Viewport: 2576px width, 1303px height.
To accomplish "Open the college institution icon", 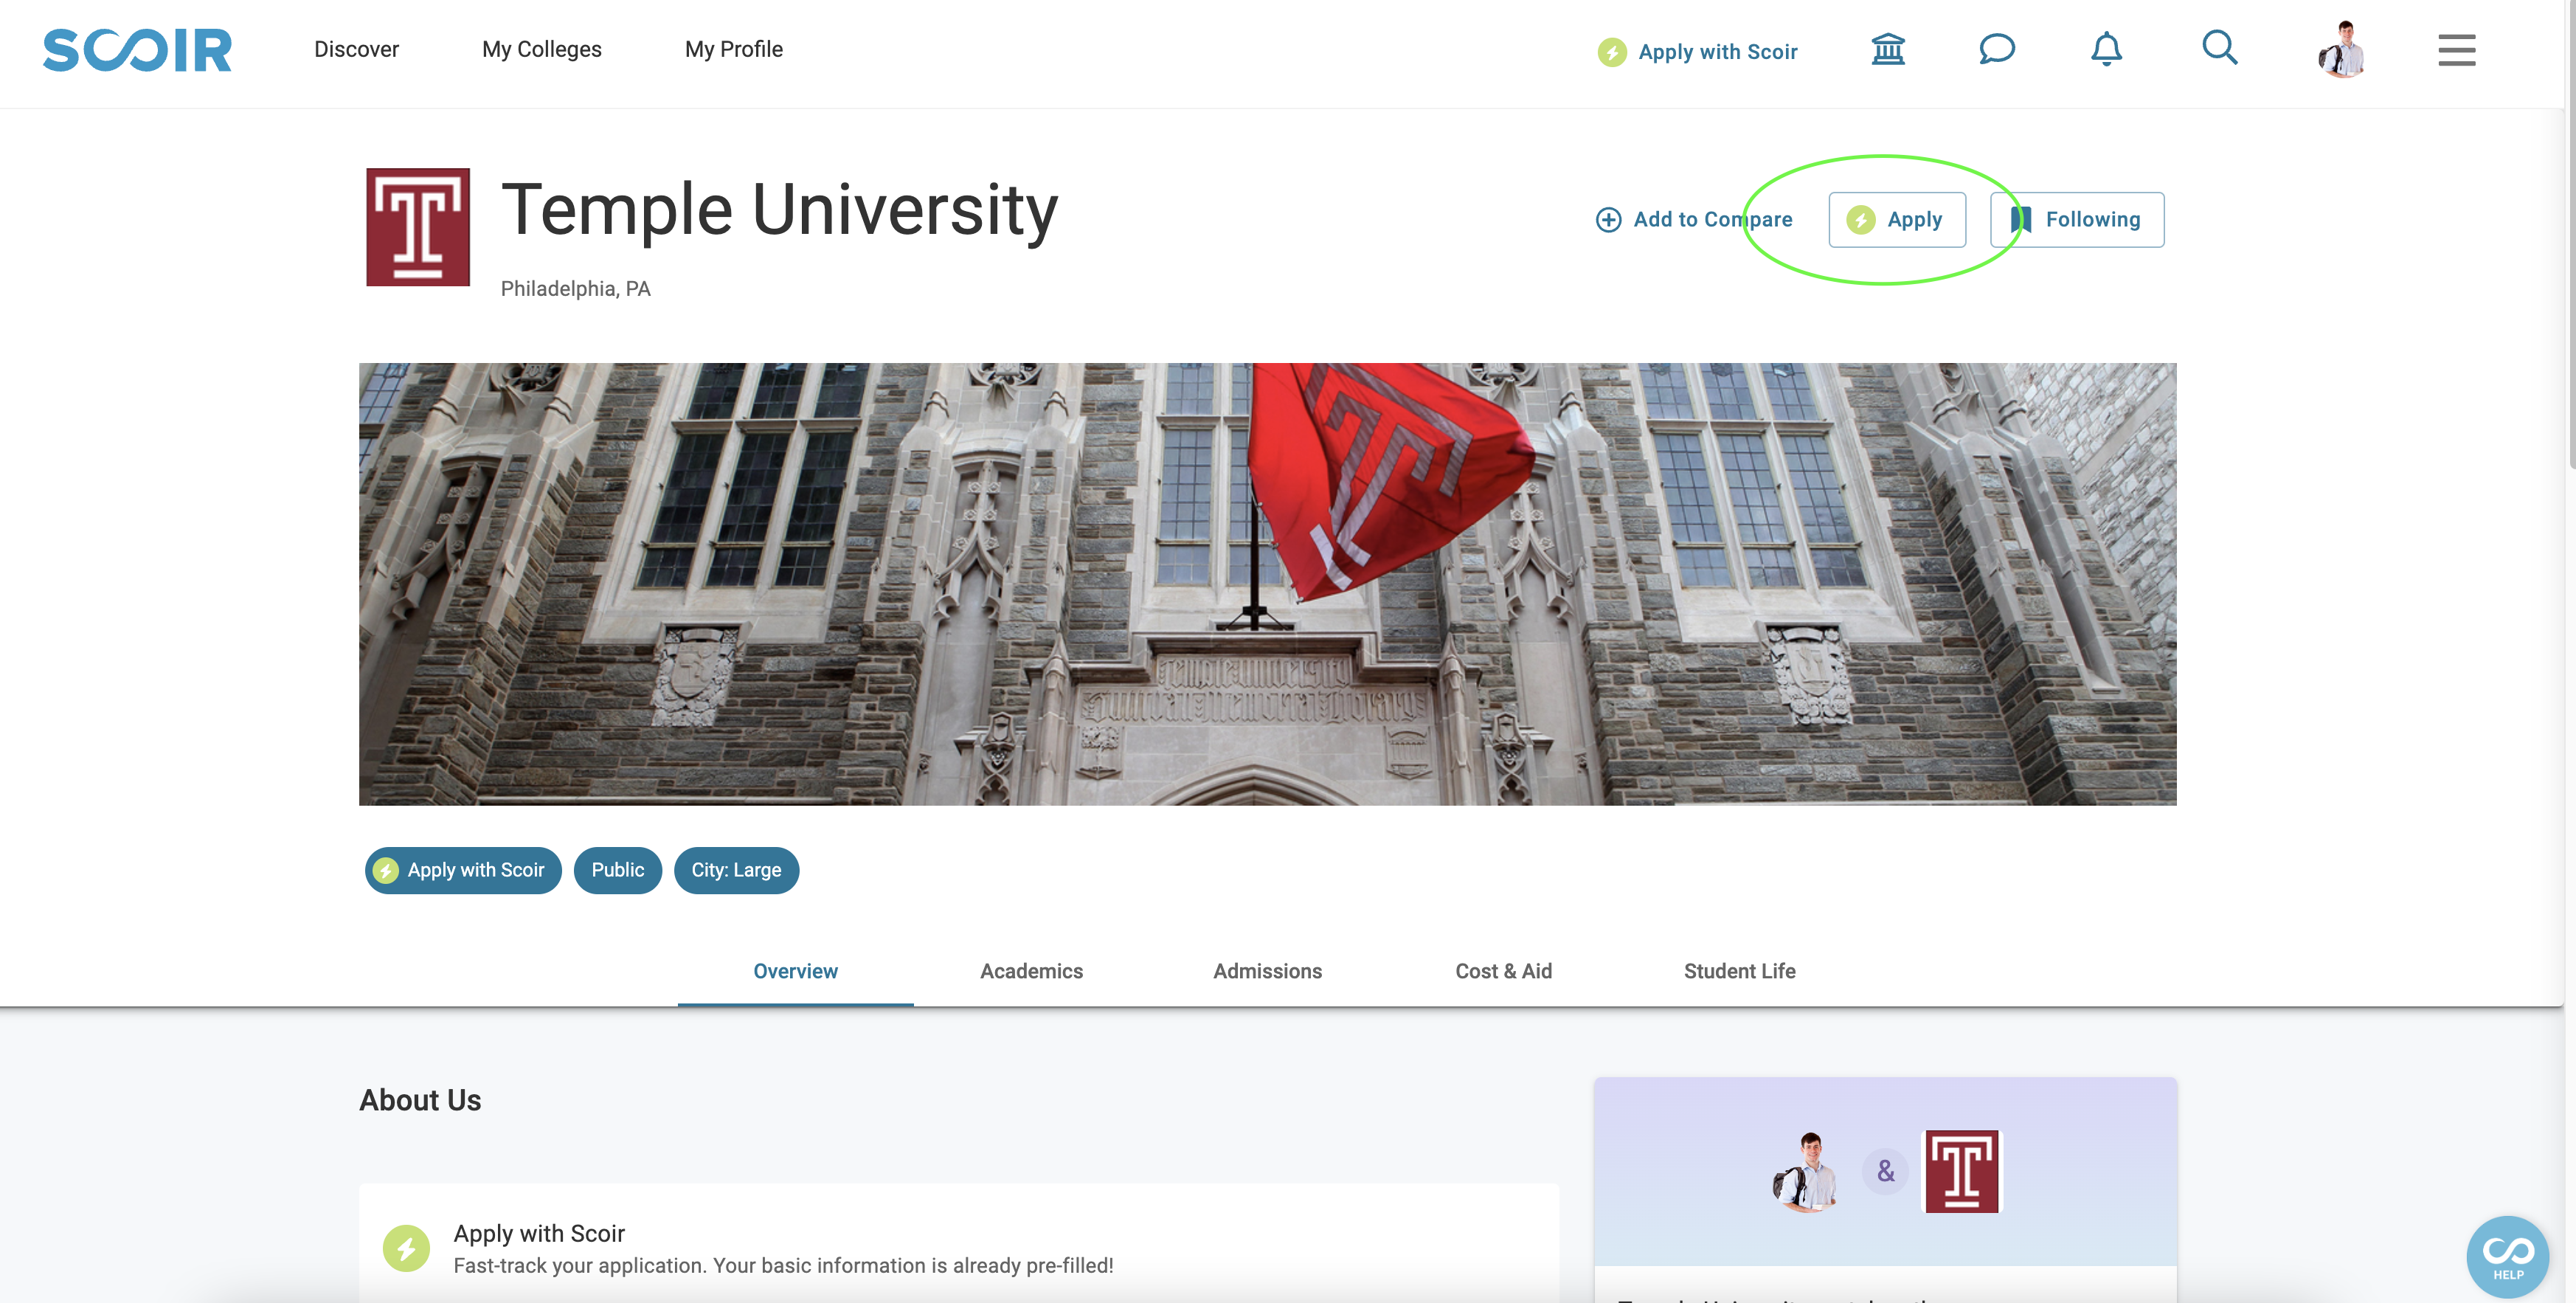I will [x=1888, y=48].
